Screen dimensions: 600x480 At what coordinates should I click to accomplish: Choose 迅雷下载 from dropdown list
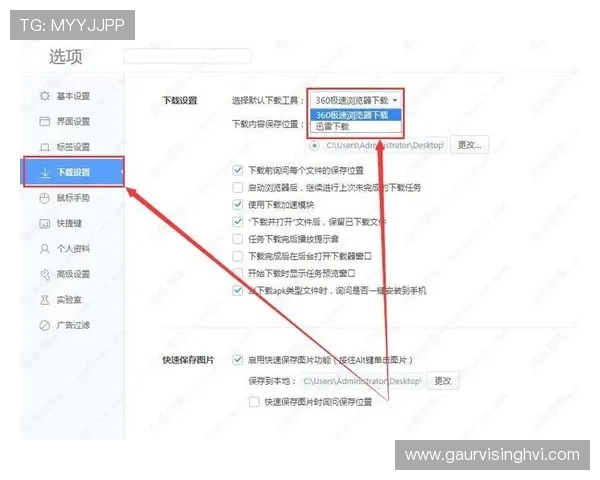click(355, 126)
